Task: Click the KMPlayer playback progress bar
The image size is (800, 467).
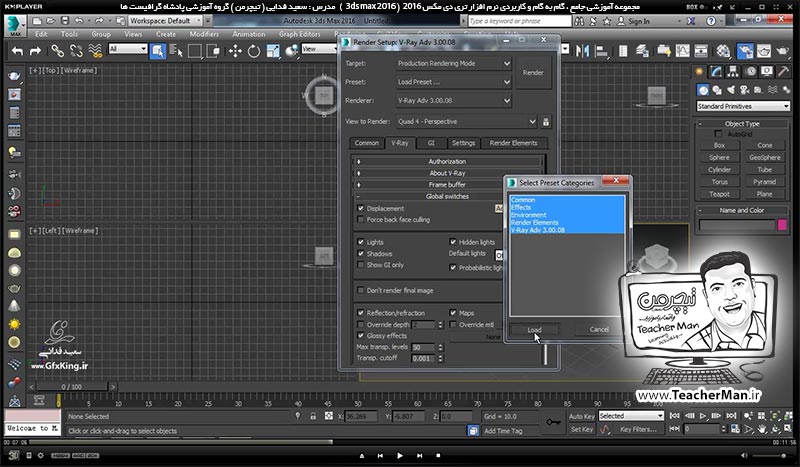Action: 400,442
